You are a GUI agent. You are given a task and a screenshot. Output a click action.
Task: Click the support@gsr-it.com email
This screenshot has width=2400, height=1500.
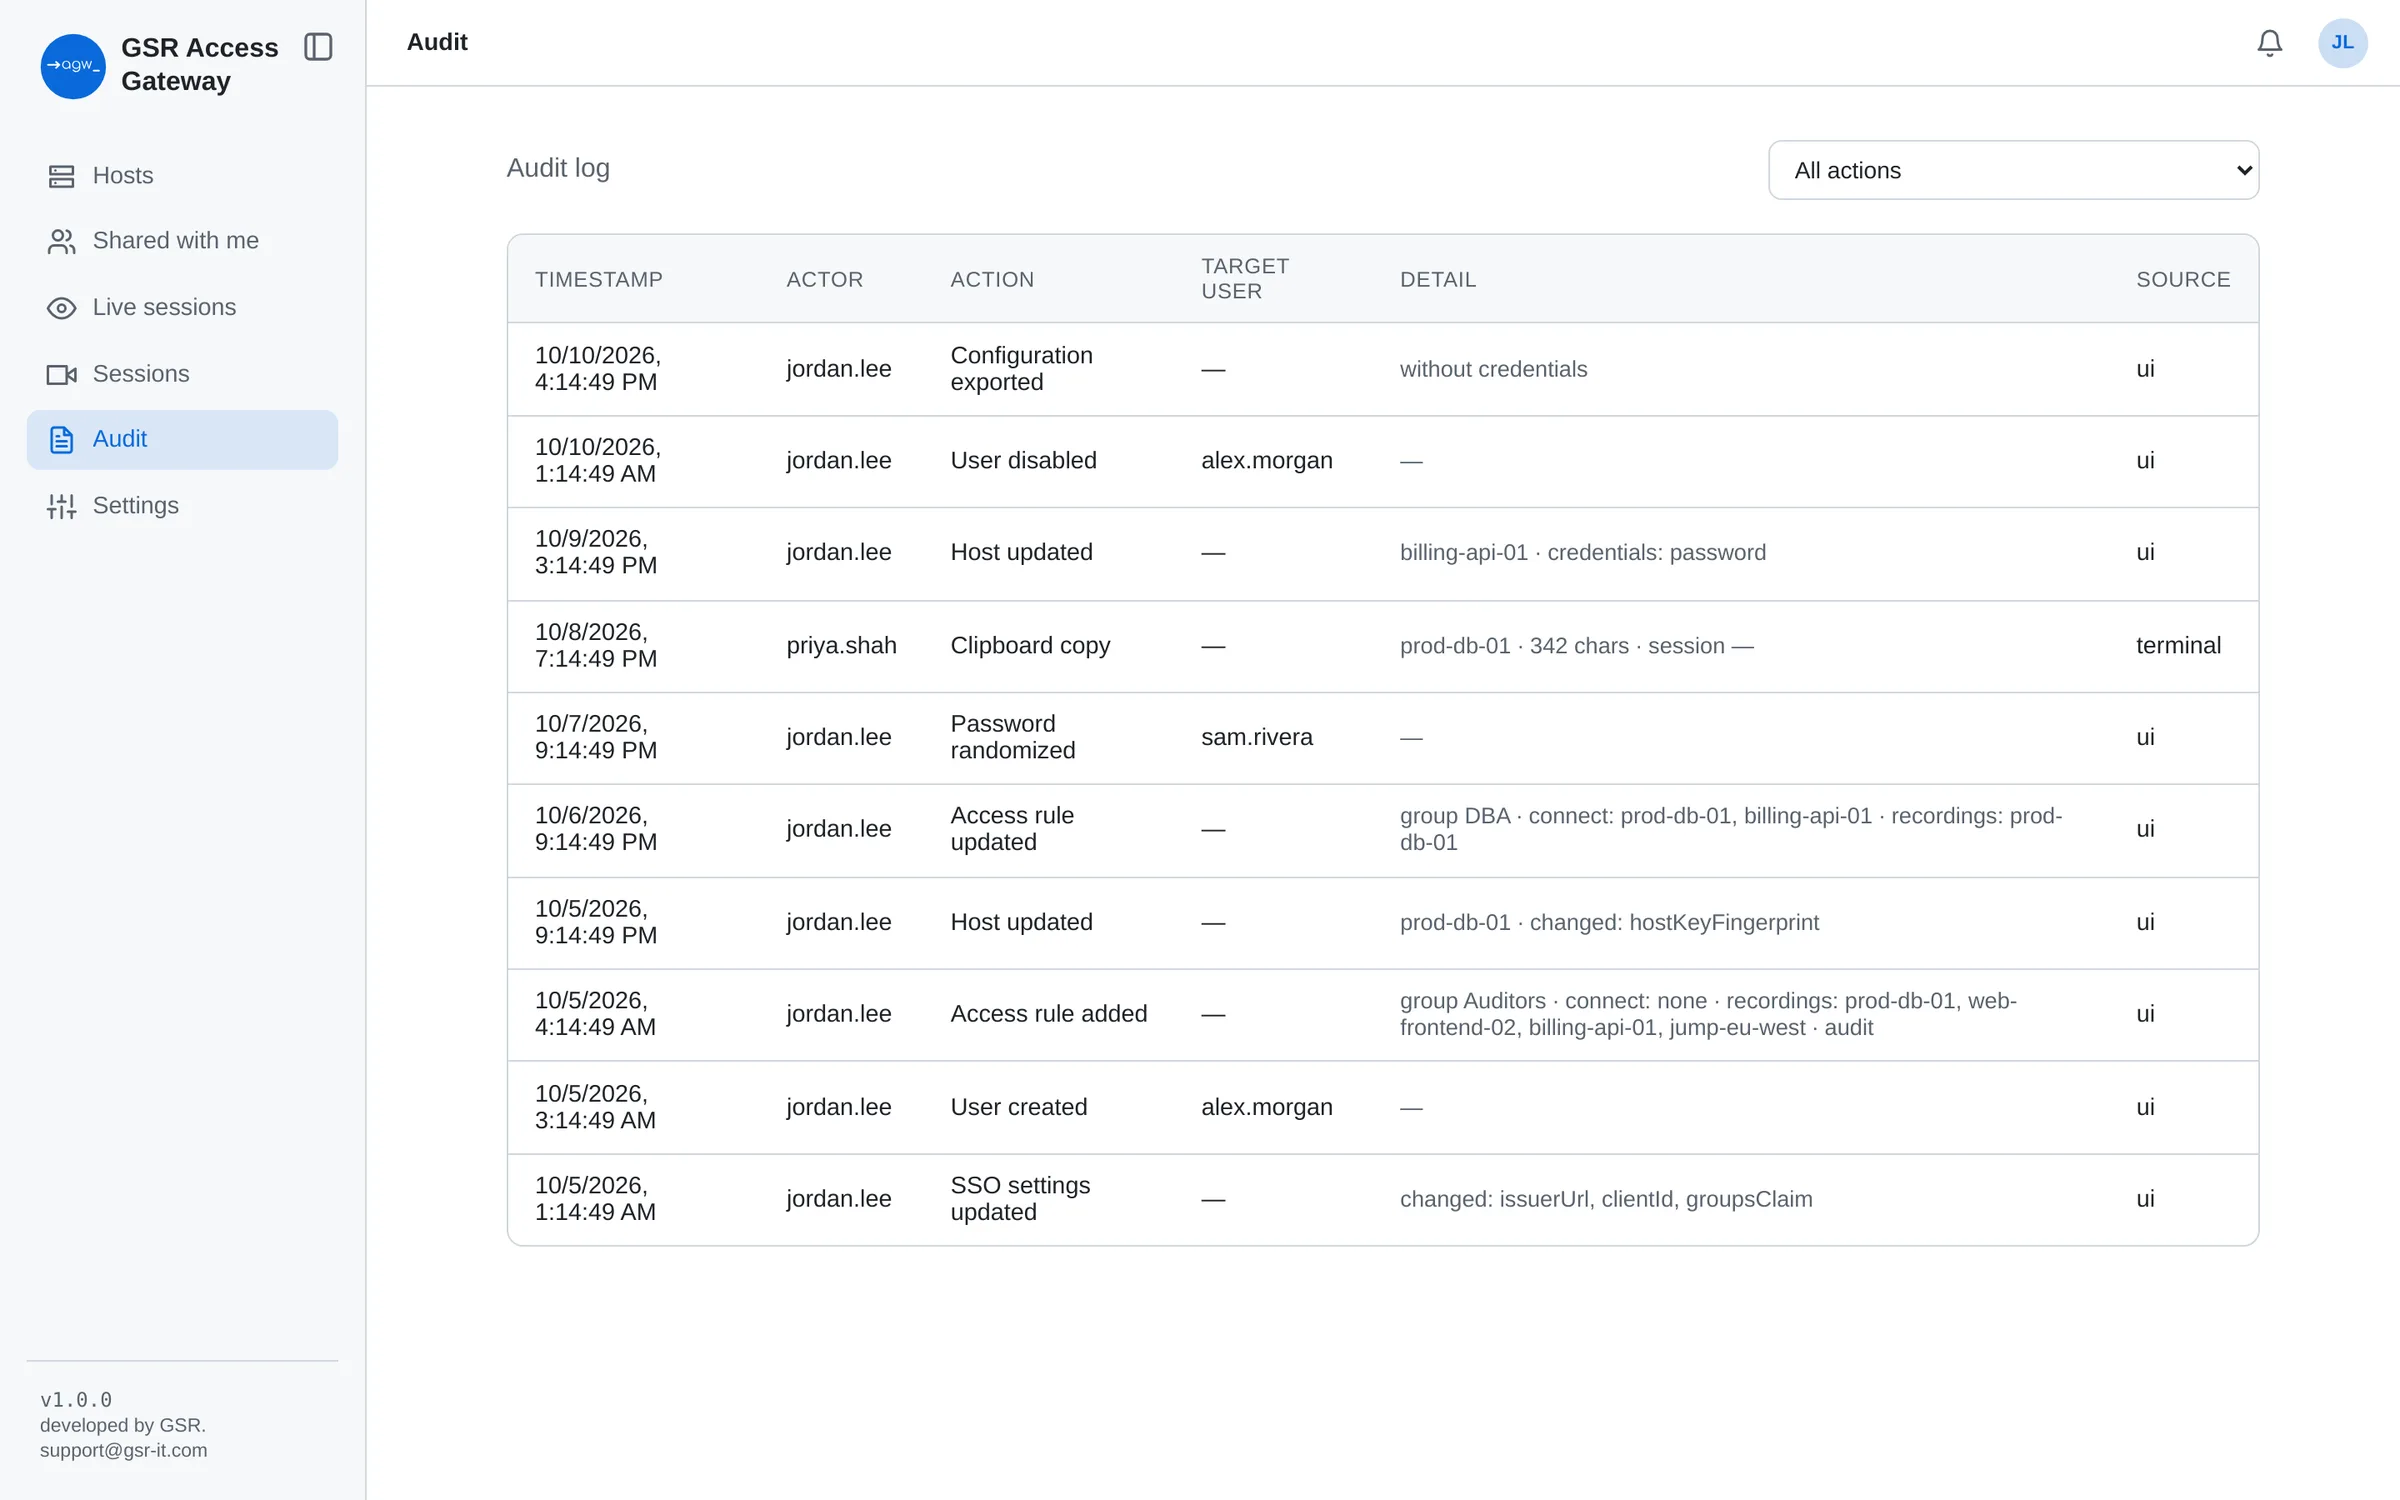pos(123,1450)
